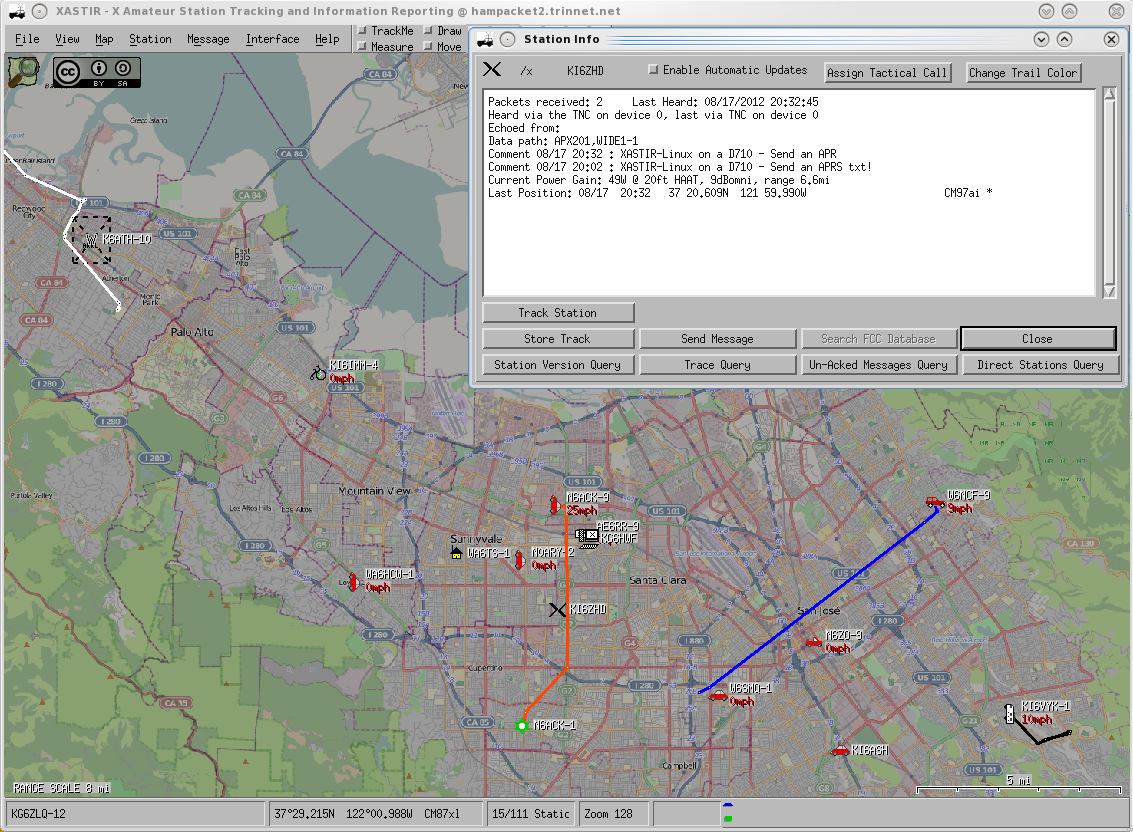
Task: Select the WA6TS-1 house icon
Action: click(x=457, y=553)
